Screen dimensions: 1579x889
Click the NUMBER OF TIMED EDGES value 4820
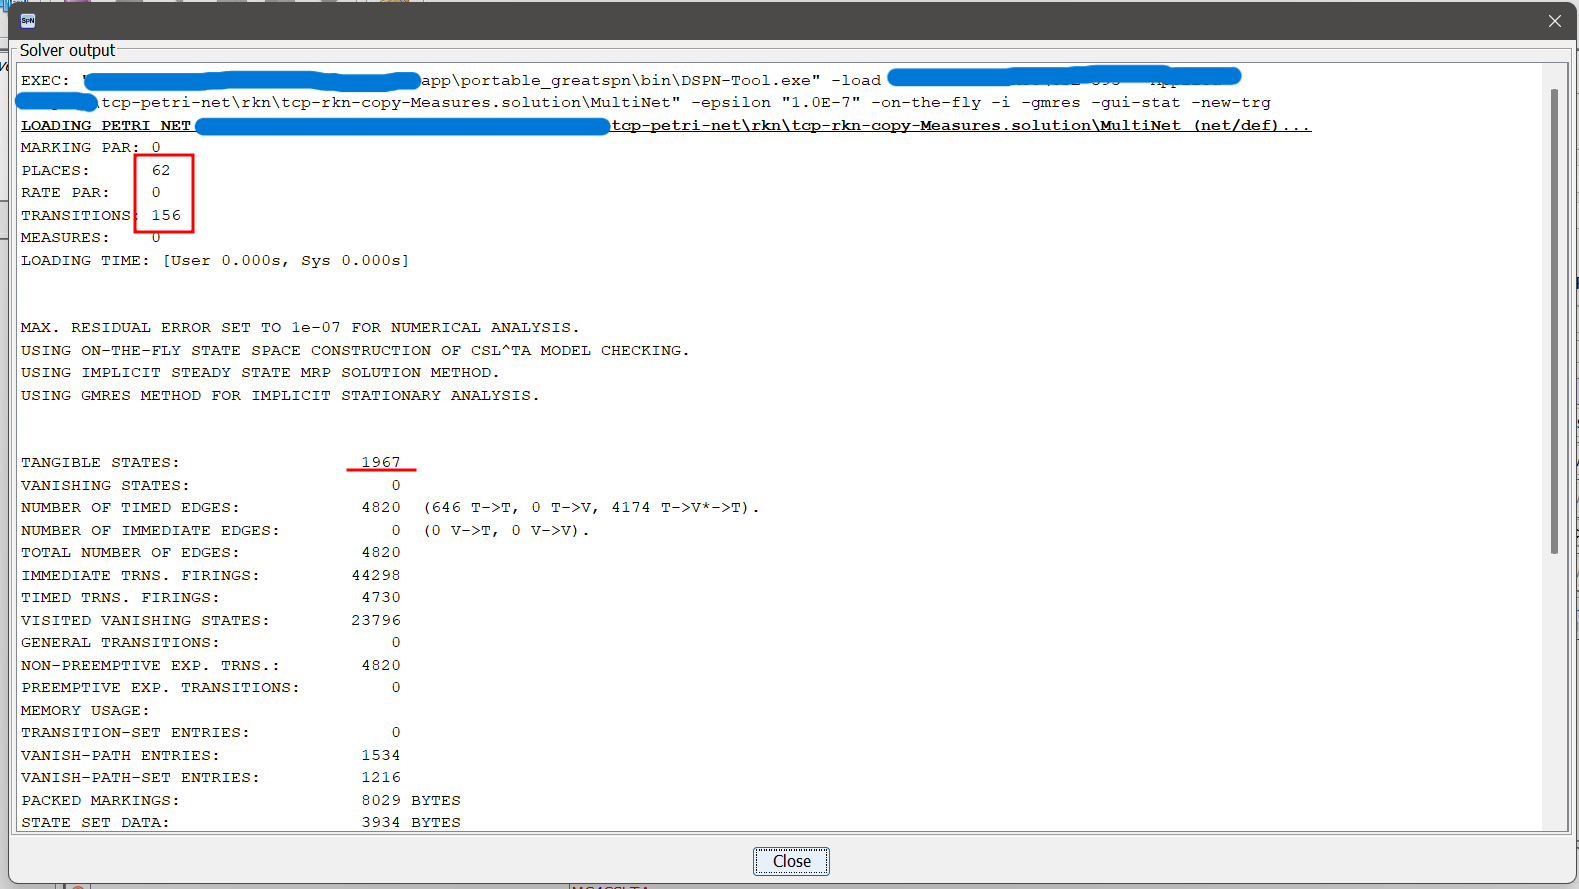click(x=380, y=507)
